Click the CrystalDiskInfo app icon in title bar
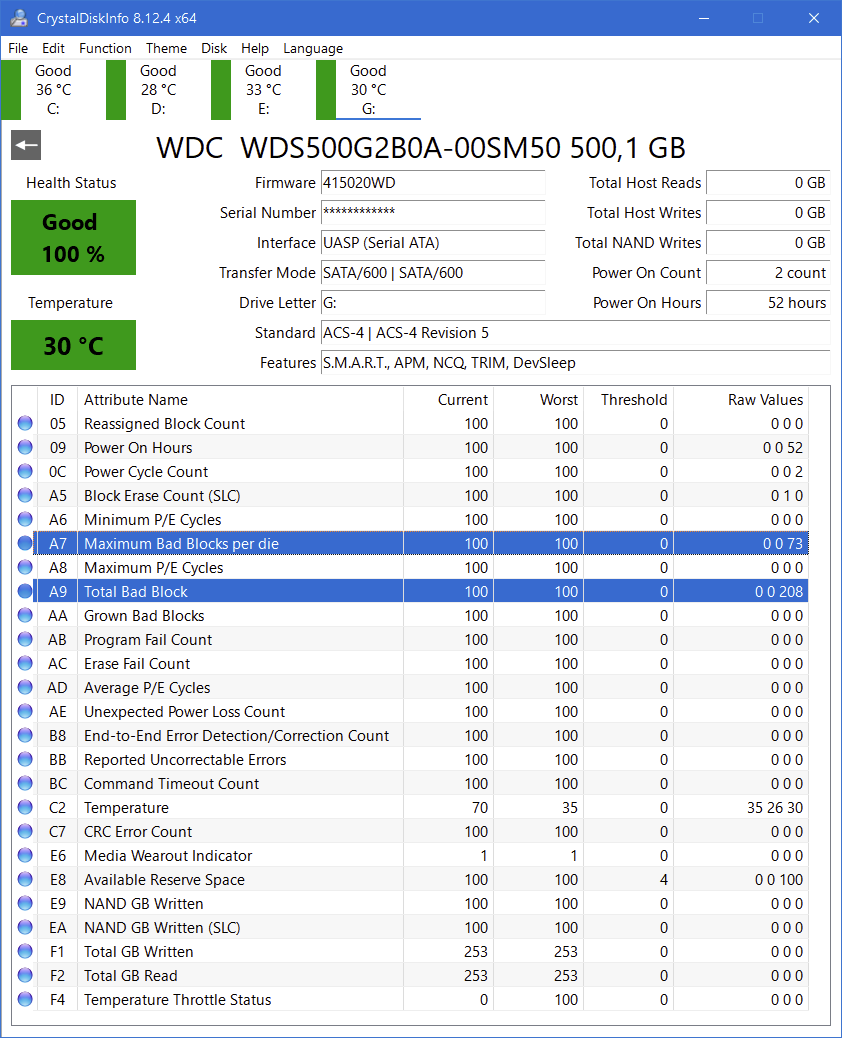The image size is (842, 1038). (x=18, y=18)
